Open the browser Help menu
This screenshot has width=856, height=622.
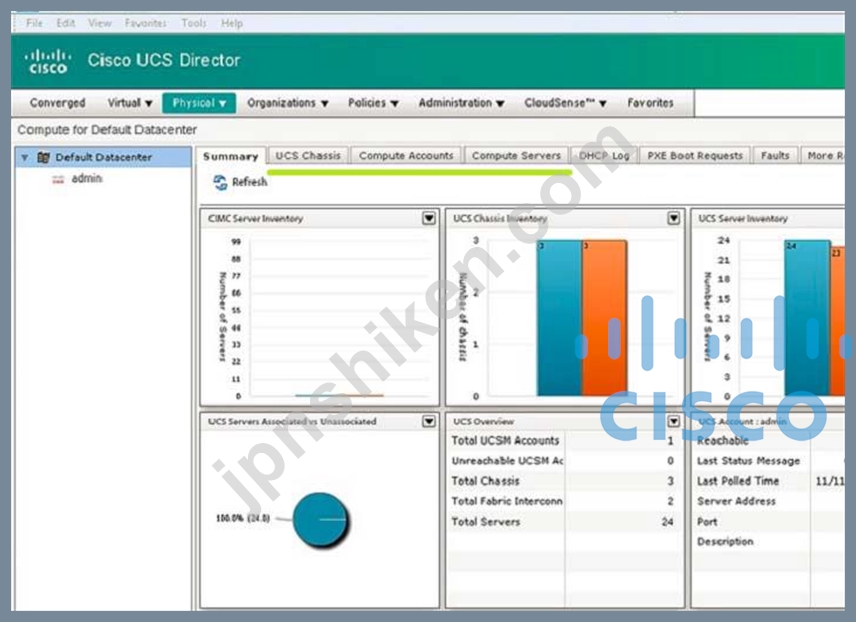(x=231, y=23)
